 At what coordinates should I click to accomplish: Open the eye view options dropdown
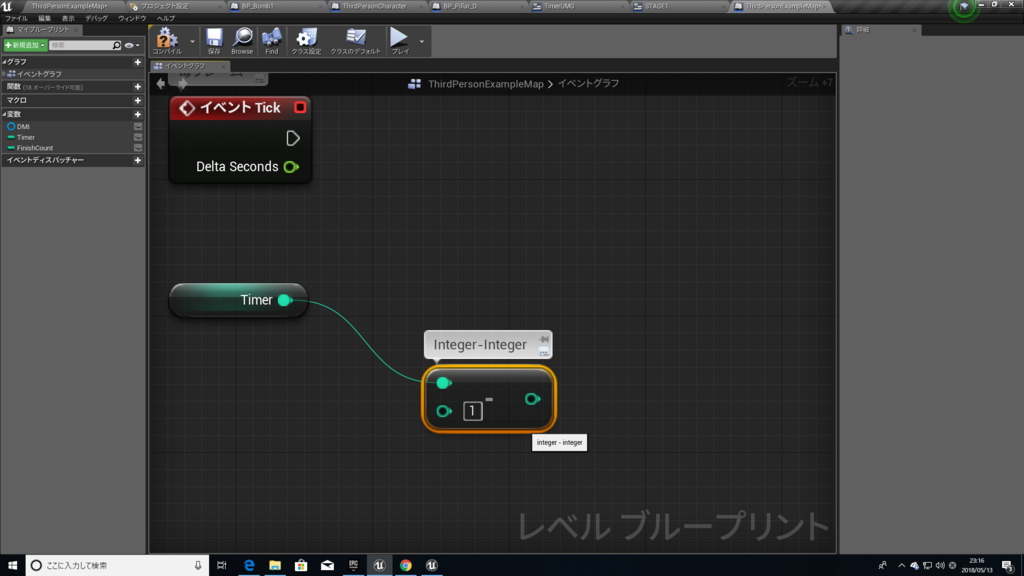tap(132, 45)
